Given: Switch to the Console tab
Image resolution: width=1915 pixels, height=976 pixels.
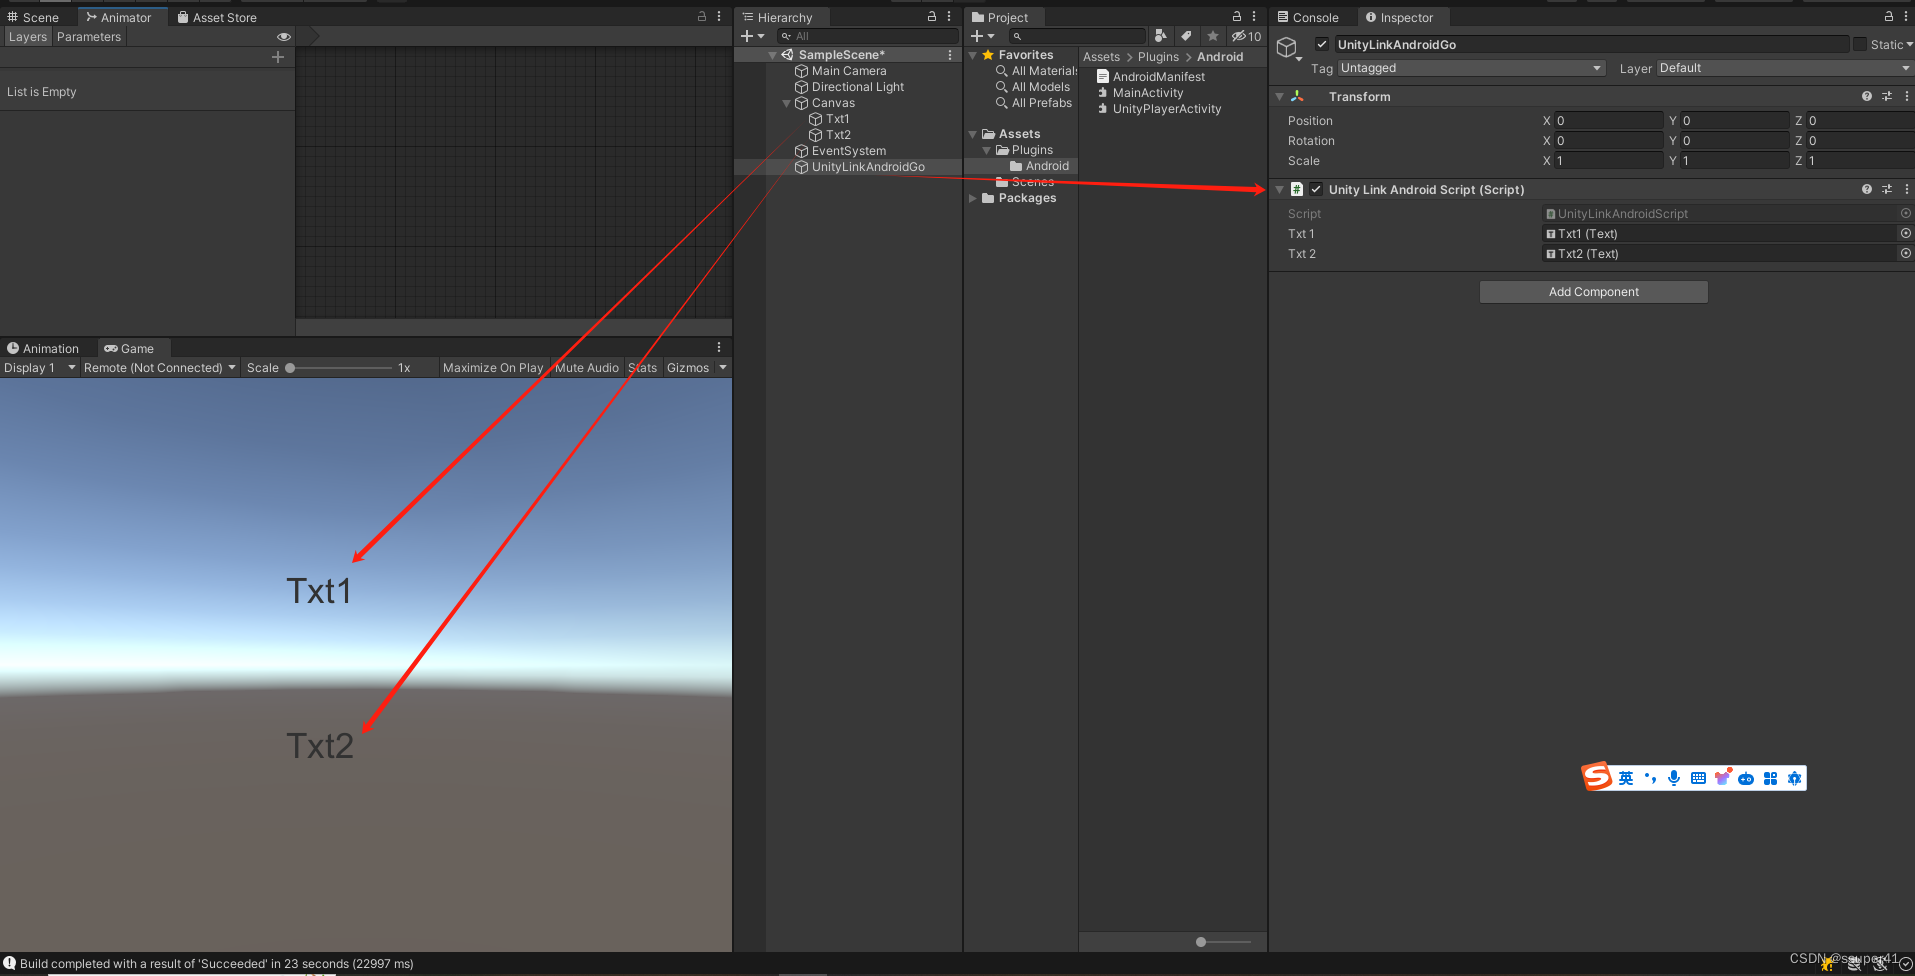Looking at the screenshot, I should [x=1310, y=17].
